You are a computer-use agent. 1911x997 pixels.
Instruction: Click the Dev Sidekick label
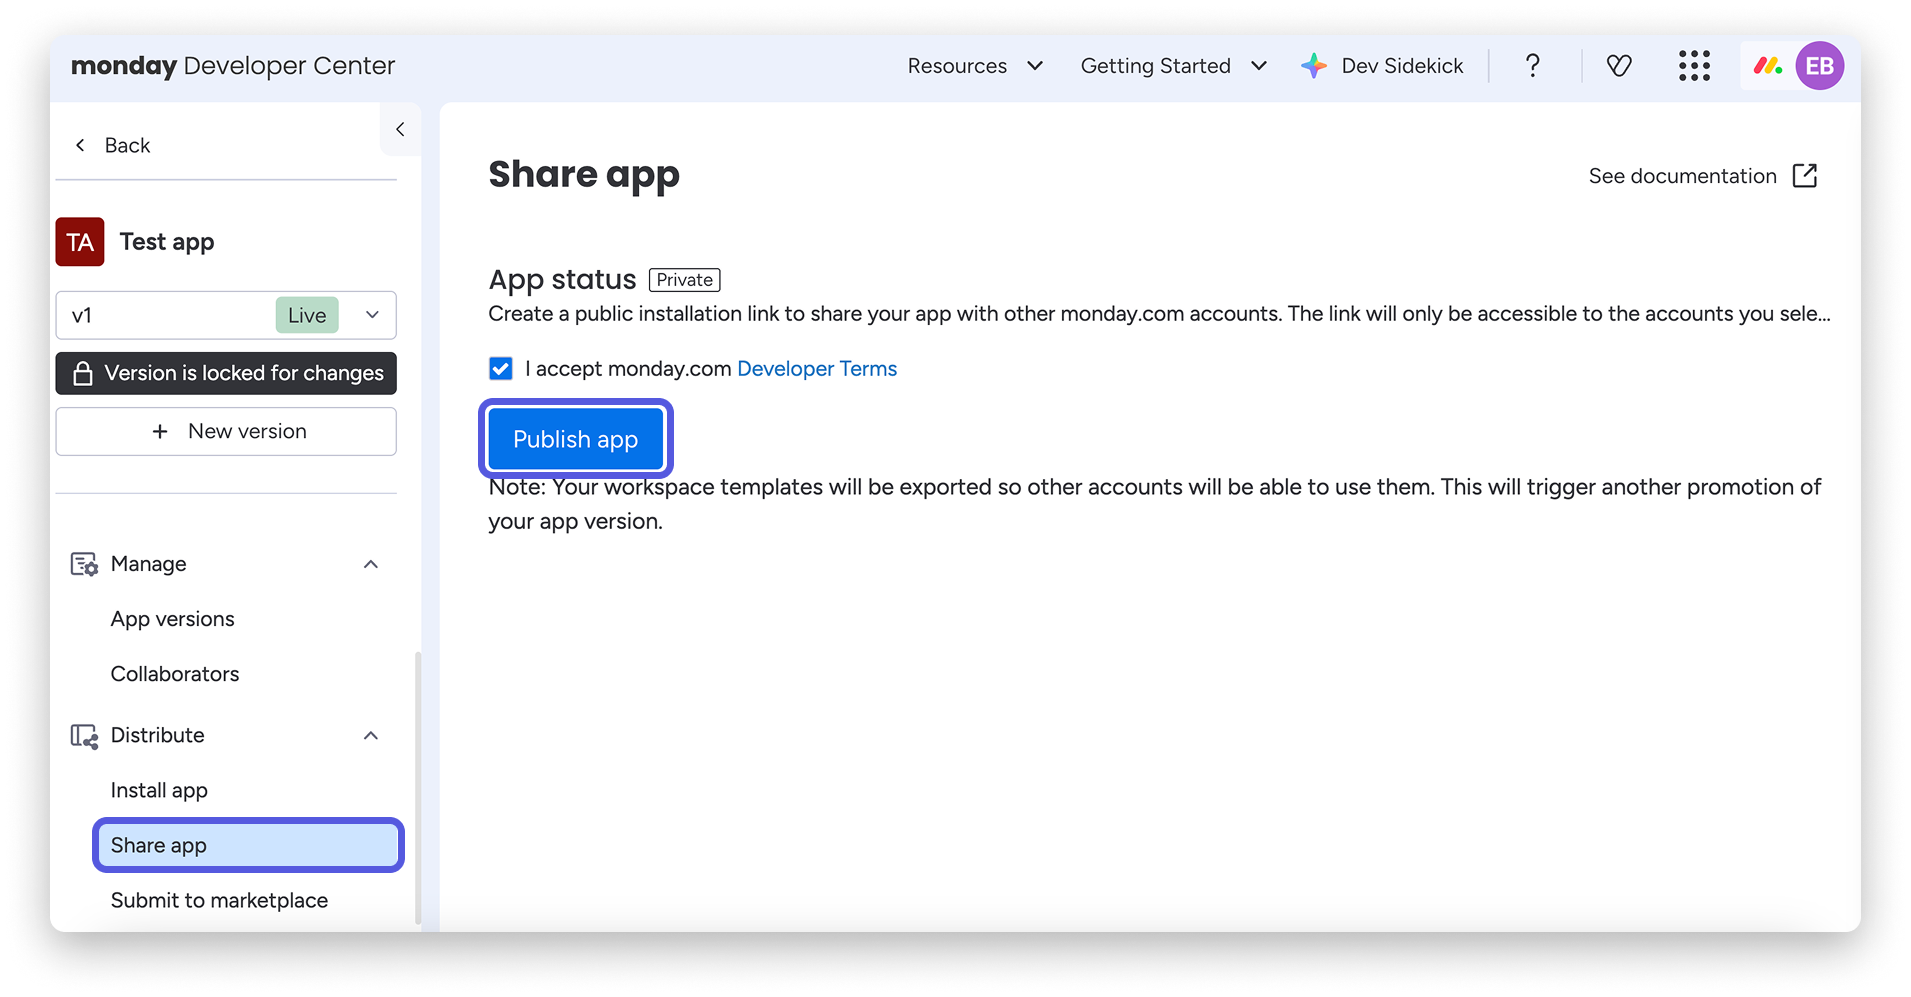point(1402,66)
